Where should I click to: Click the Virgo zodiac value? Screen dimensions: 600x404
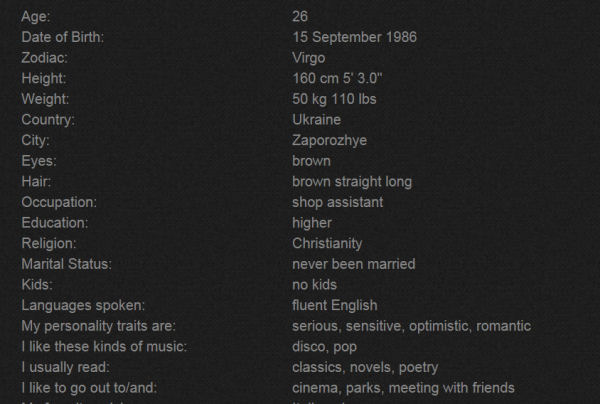[x=308, y=58]
